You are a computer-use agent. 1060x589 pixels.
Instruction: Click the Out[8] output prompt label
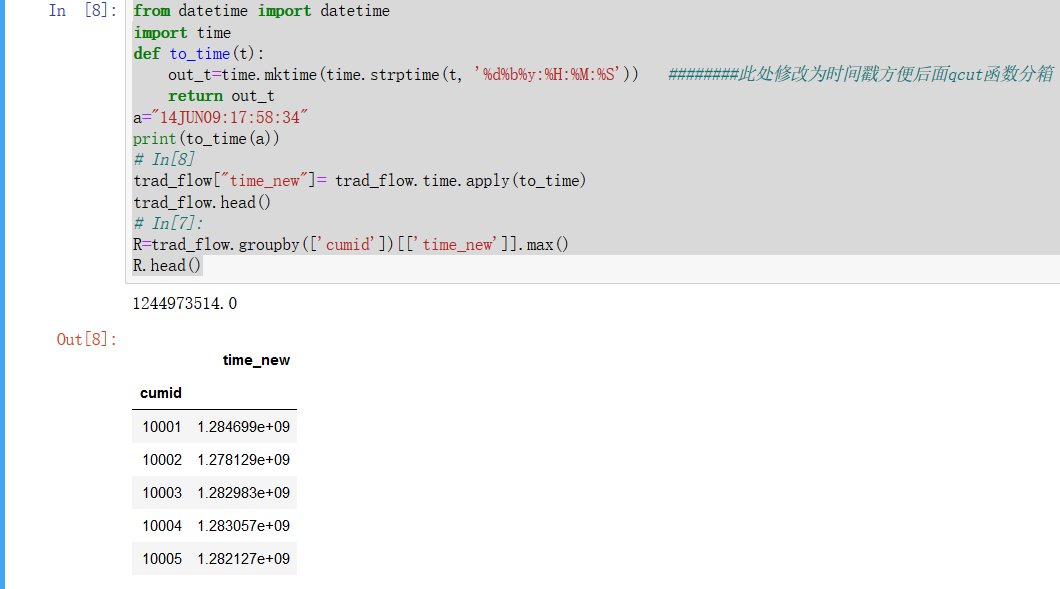coord(87,339)
